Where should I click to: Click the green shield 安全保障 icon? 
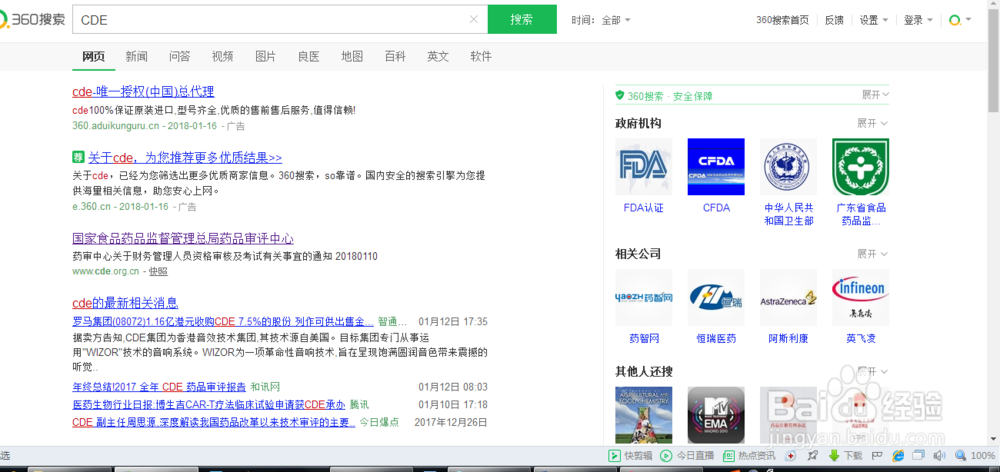coord(619,96)
